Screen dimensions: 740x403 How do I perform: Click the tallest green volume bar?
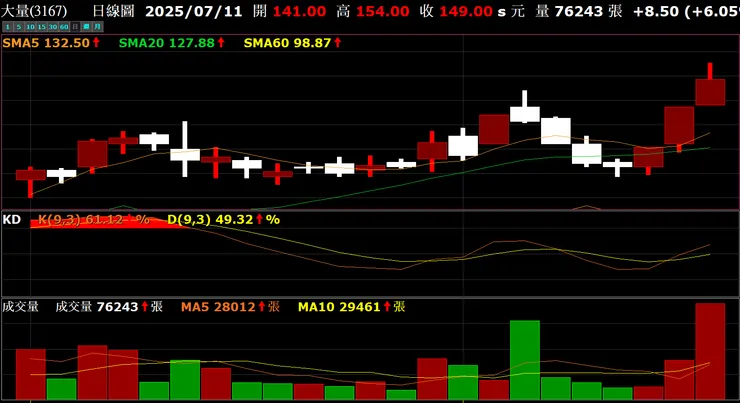click(x=525, y=360)
